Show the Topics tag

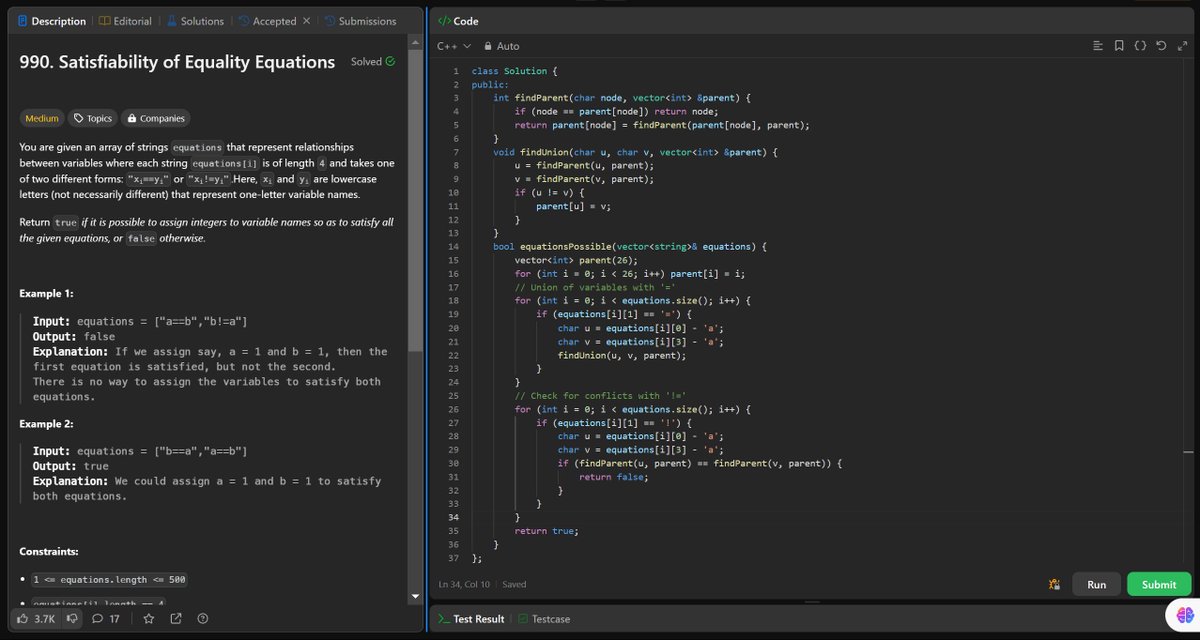[x=92, y=118]
